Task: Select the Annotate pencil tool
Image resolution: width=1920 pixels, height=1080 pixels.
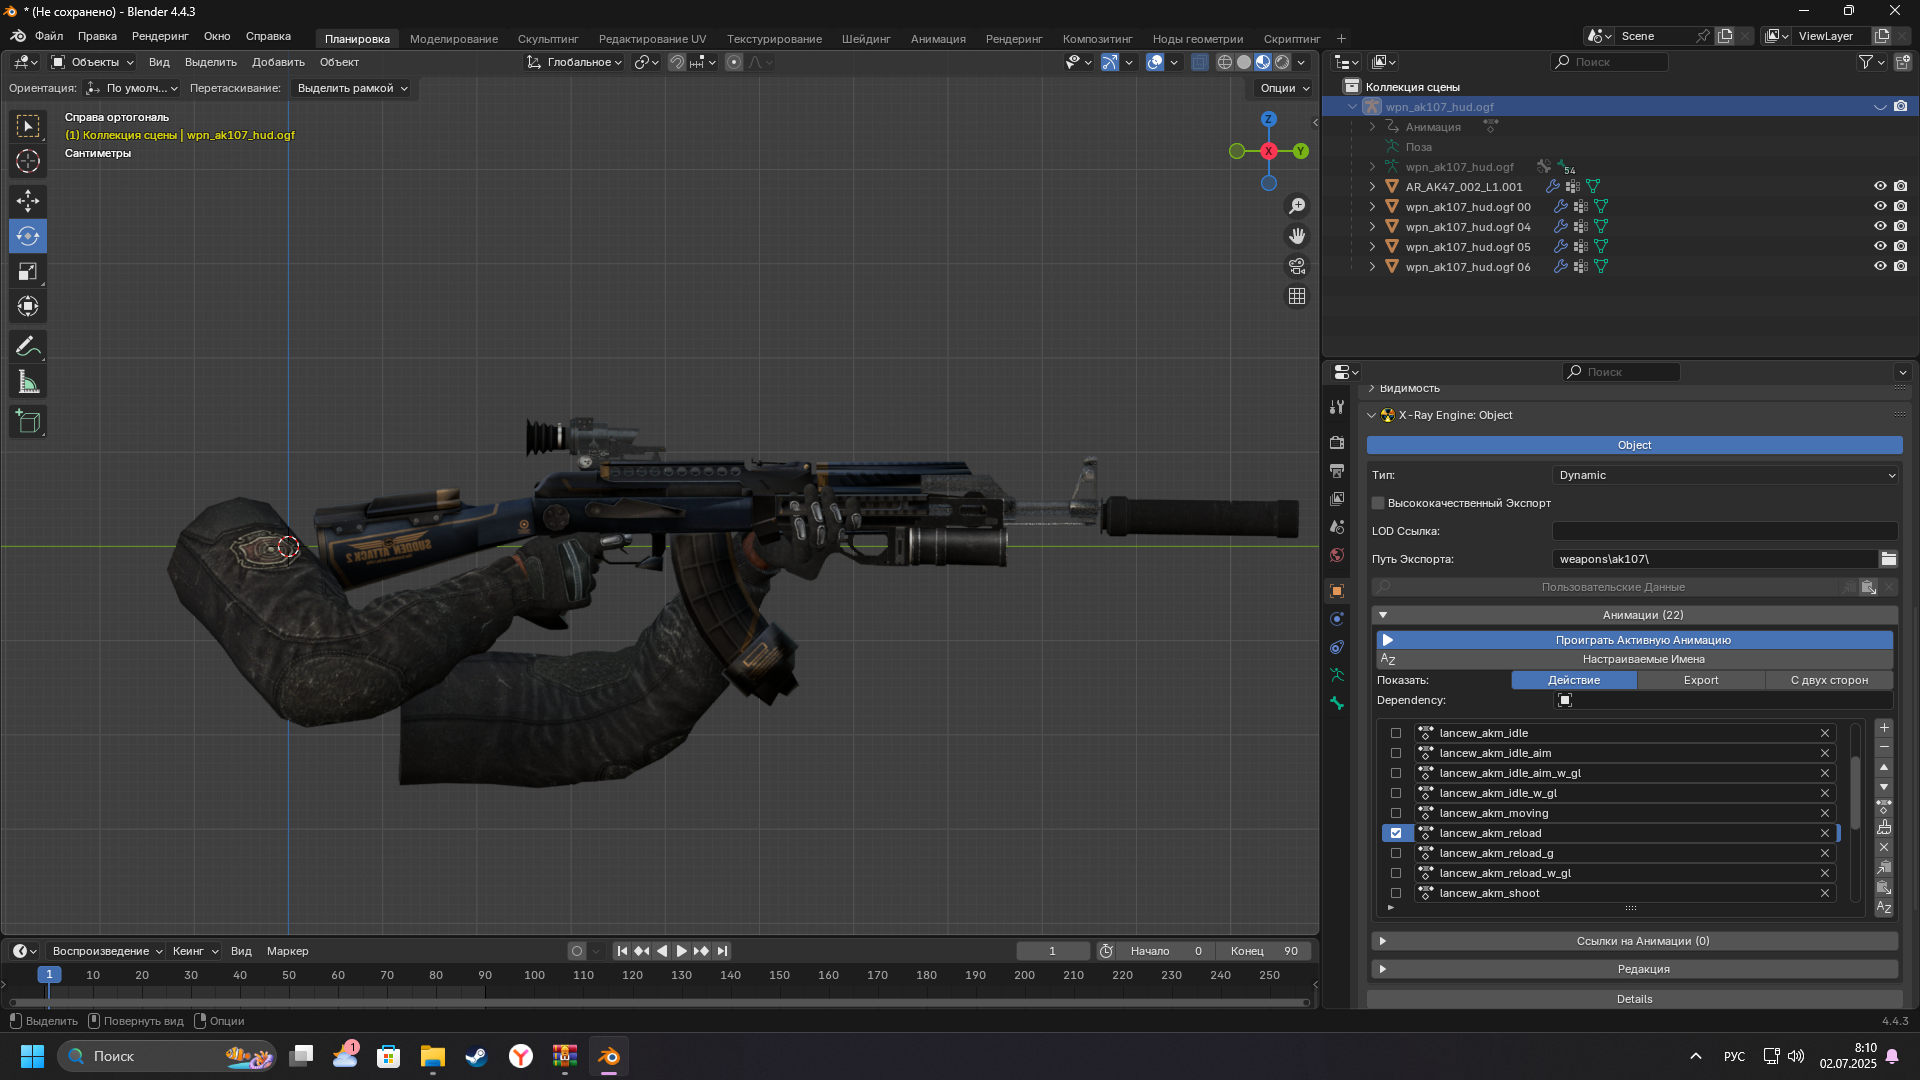Action: 28,347
